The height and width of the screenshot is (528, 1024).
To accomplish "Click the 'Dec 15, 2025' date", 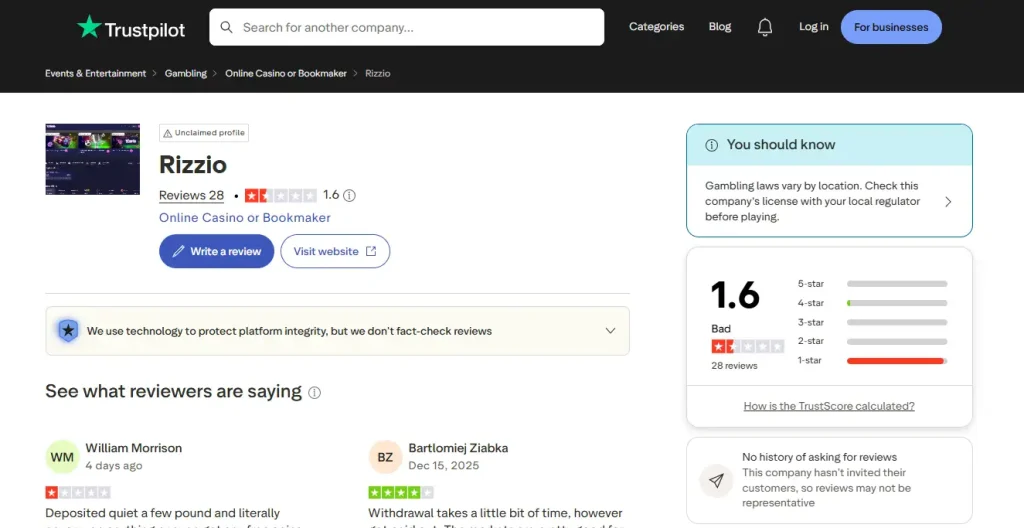I will click(x=443, y=465).
